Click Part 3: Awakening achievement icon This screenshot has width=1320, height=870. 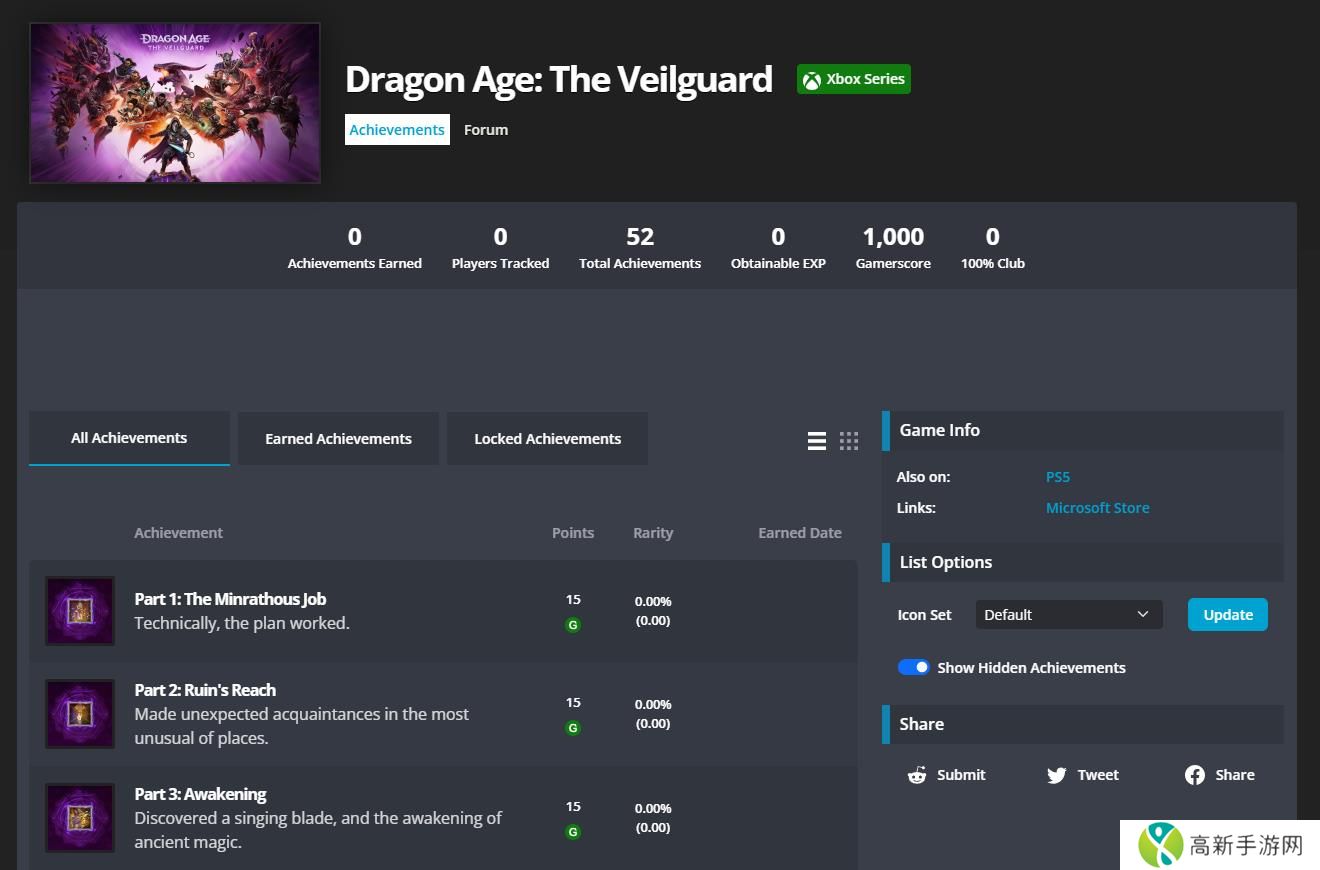click(x=80, y=818)
